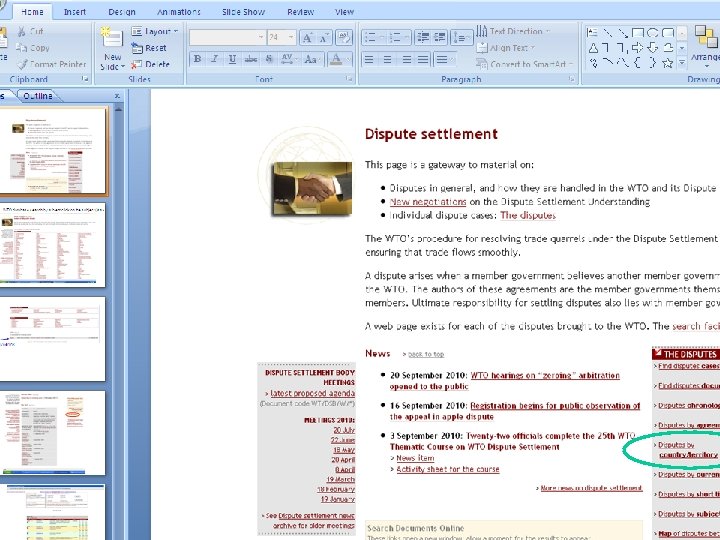
Task: Toggle Underline formatting
Action: (232, 59)
